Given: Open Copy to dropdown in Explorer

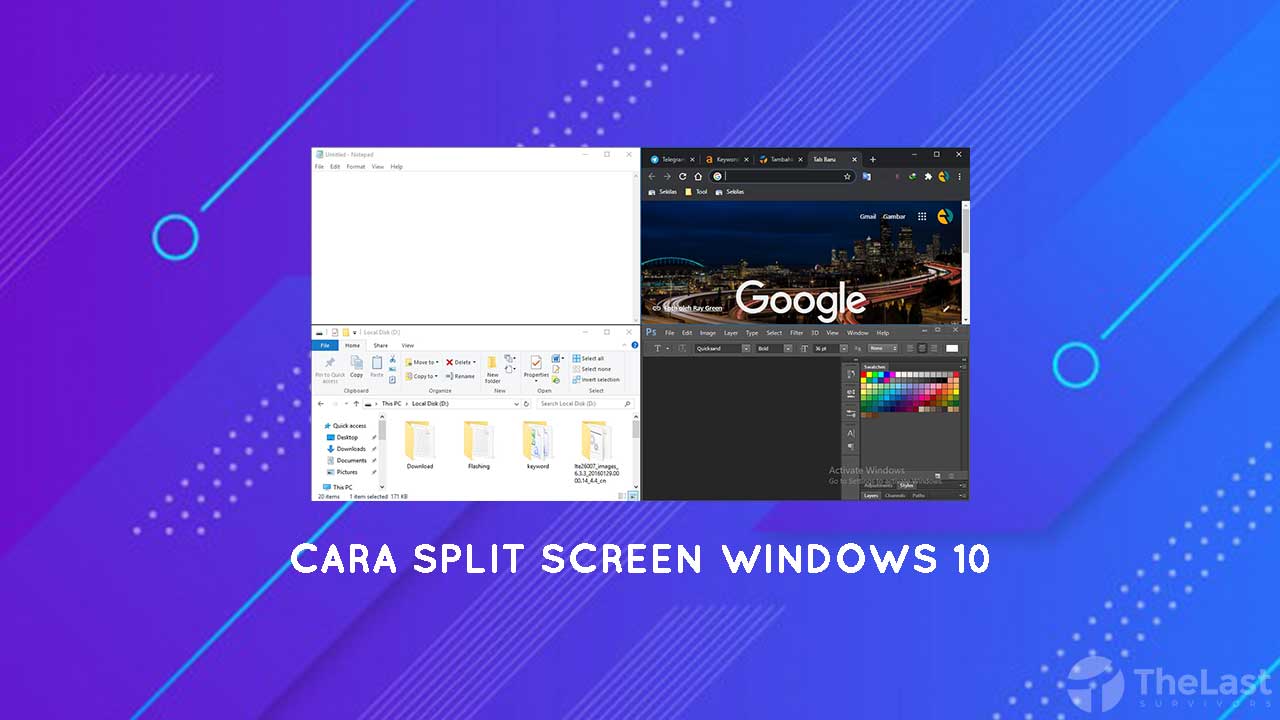Looking at the screenshot, I should [421, 376].
